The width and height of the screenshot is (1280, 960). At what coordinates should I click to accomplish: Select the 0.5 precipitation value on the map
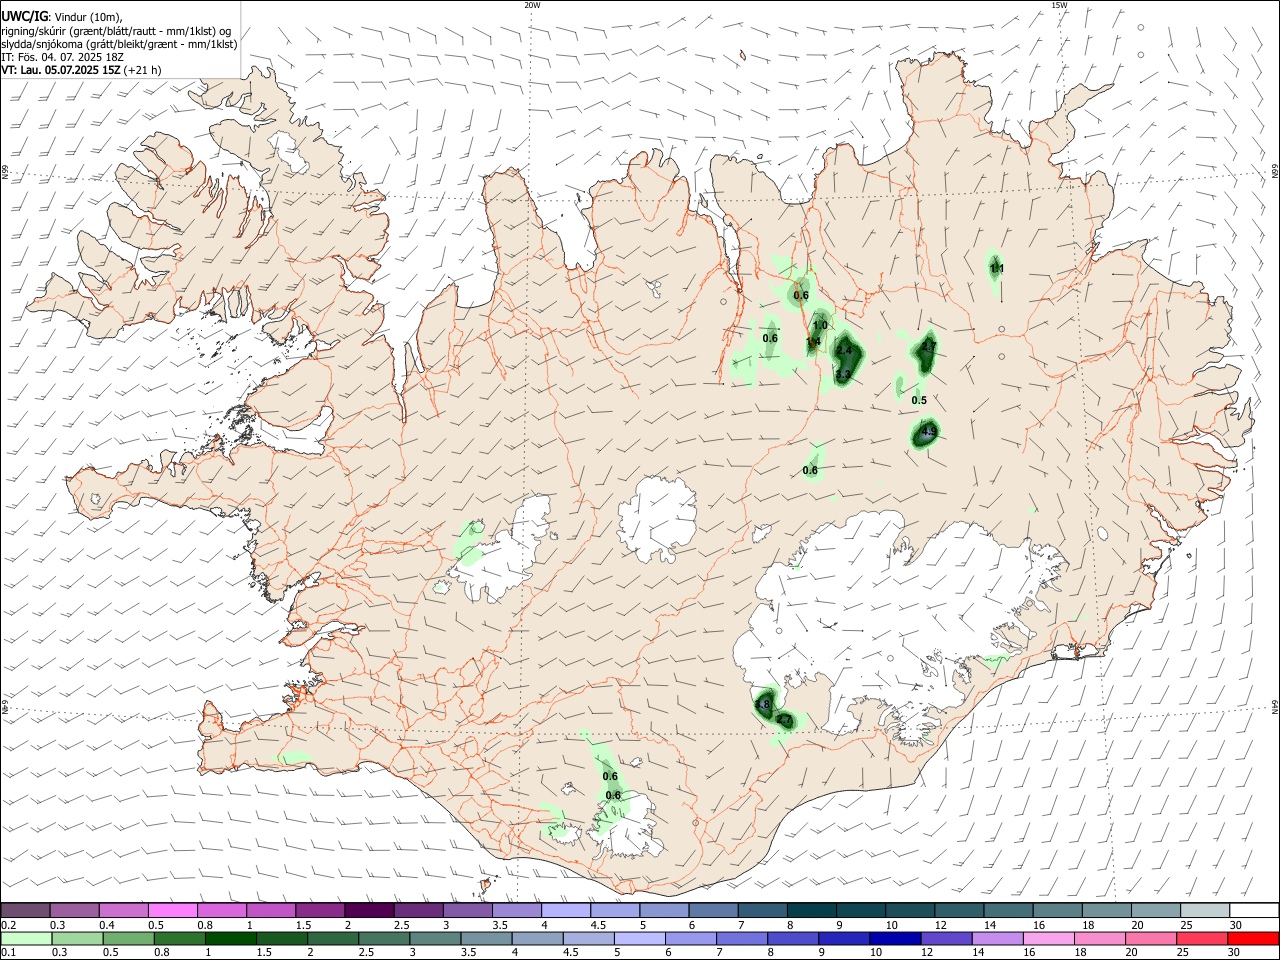tap(920, 400)
